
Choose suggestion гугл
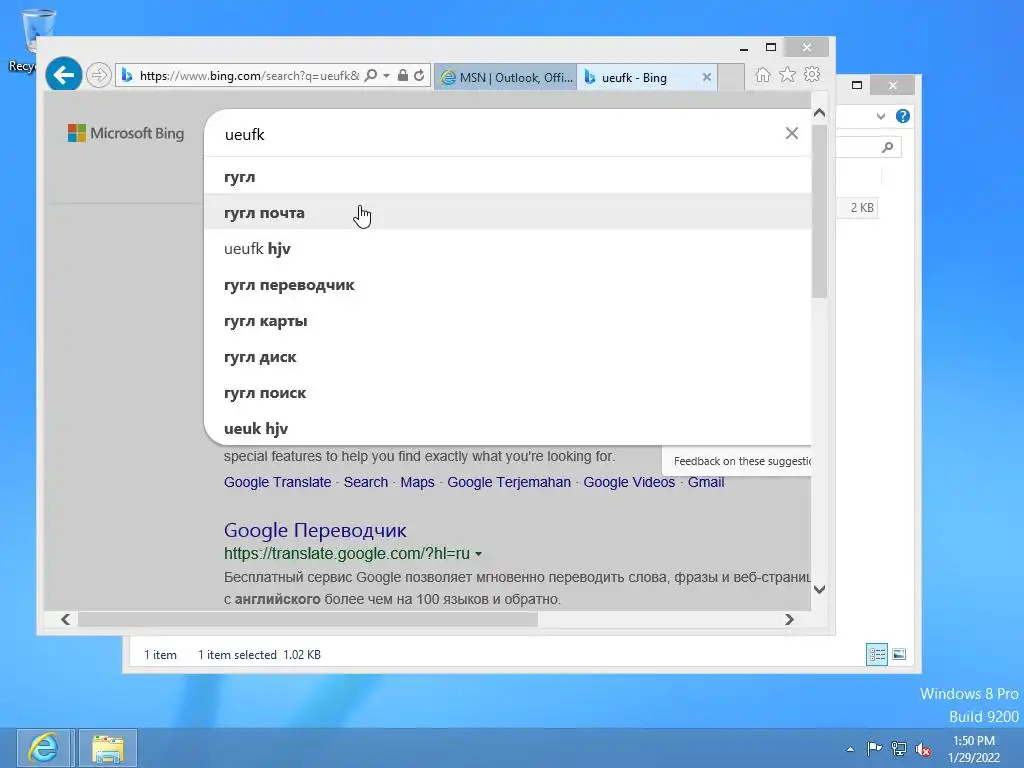pyautogui.click(x=507, y=176)
